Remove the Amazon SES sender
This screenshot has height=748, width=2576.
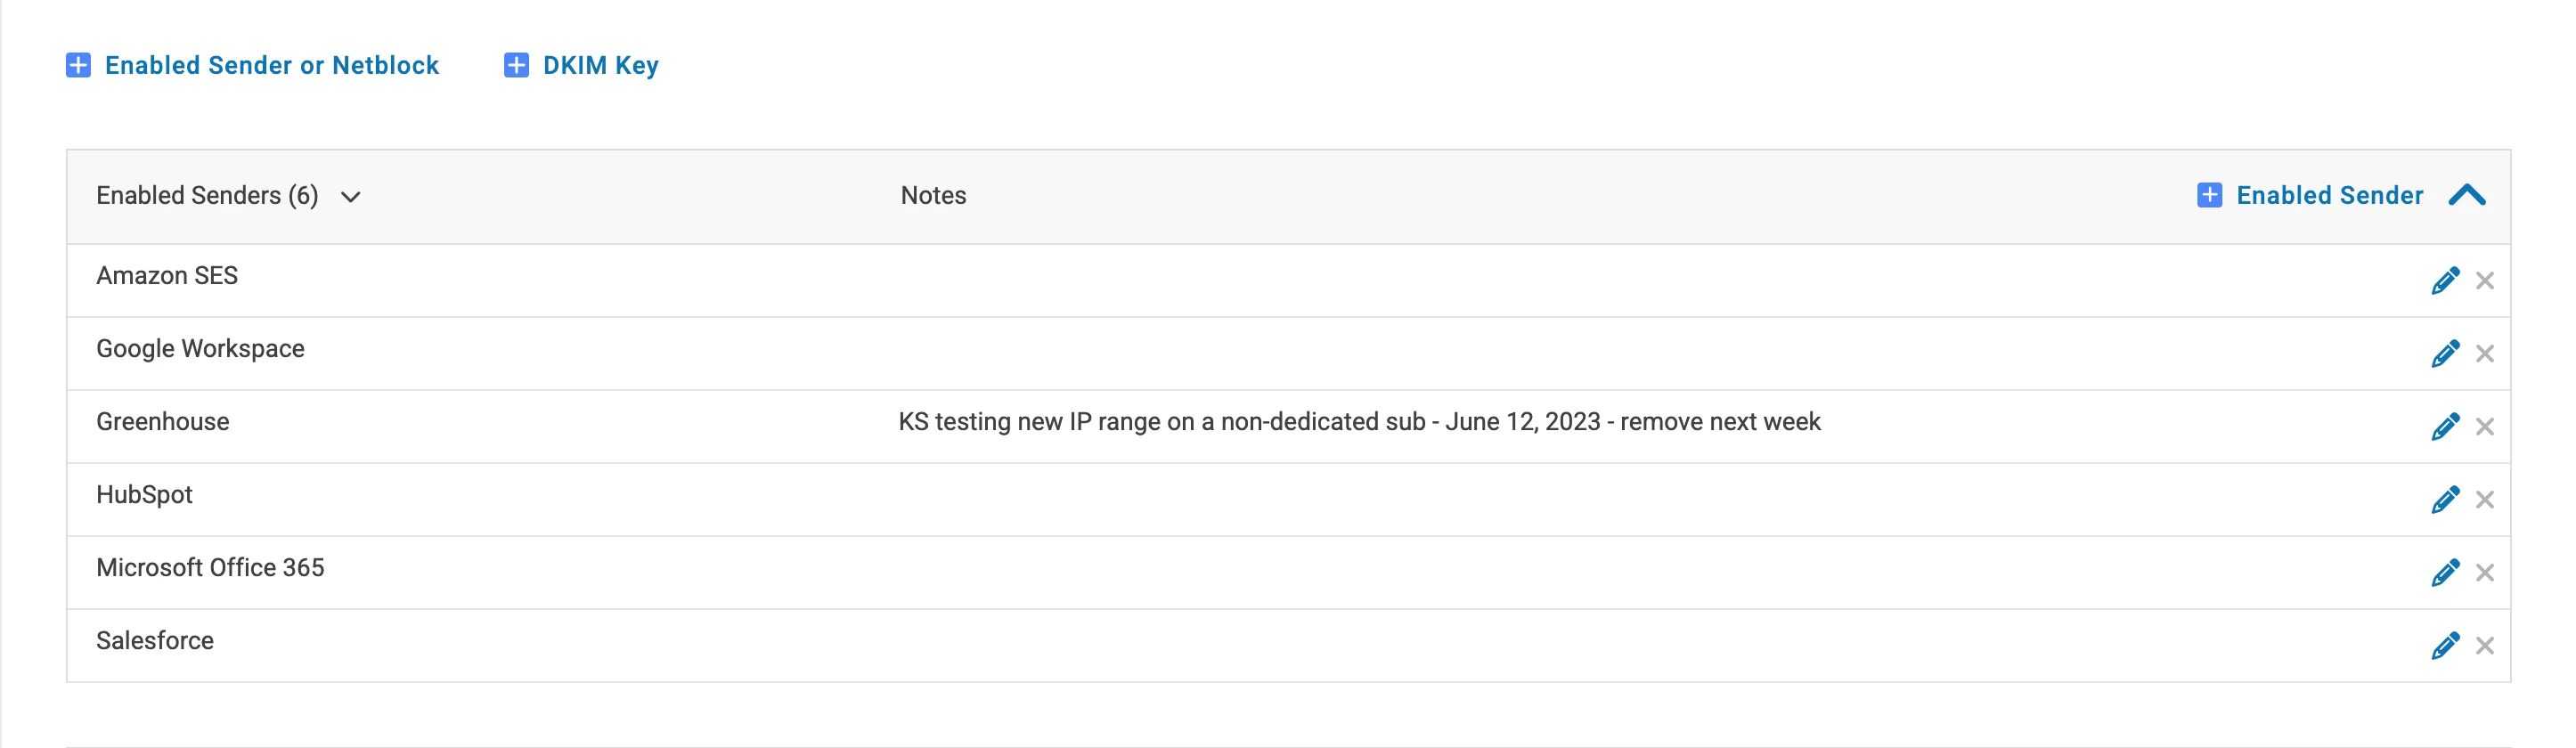click(2486, 281)
